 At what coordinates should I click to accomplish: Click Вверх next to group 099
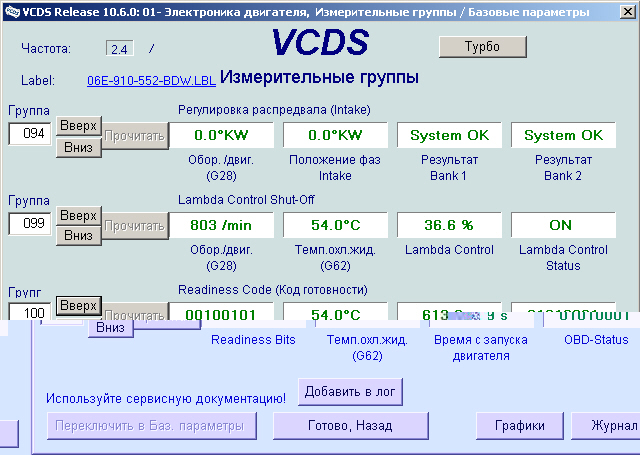point(78,215)
